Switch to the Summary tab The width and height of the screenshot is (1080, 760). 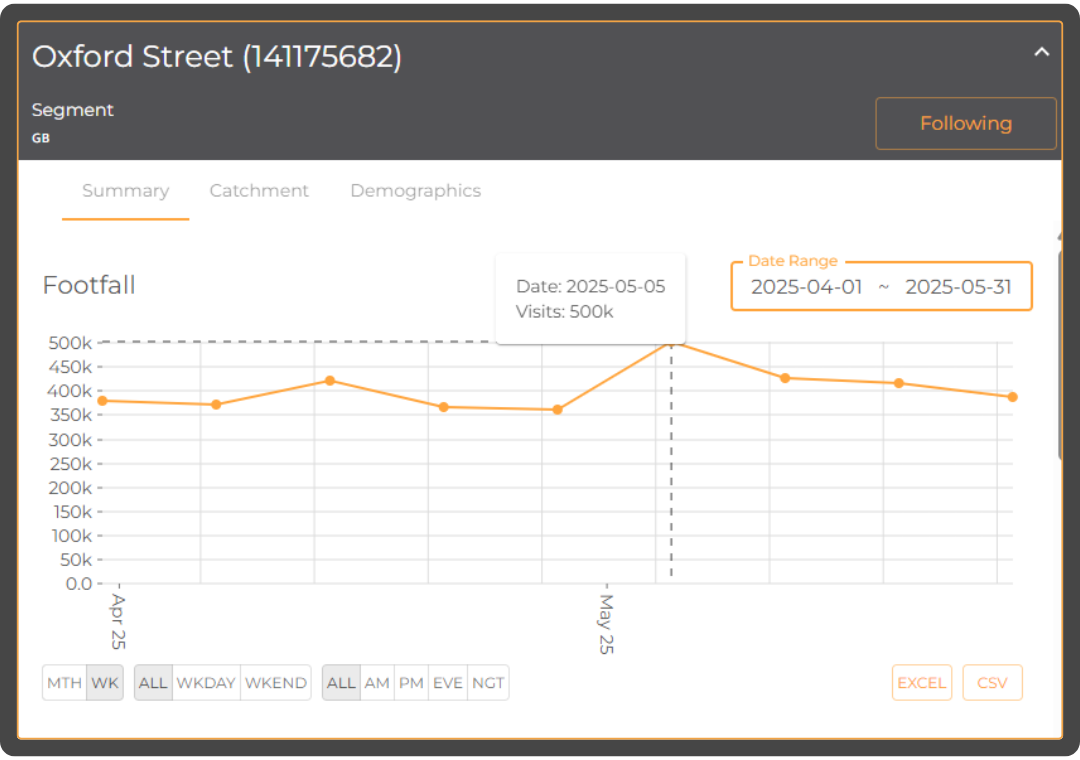pos(125,191)
